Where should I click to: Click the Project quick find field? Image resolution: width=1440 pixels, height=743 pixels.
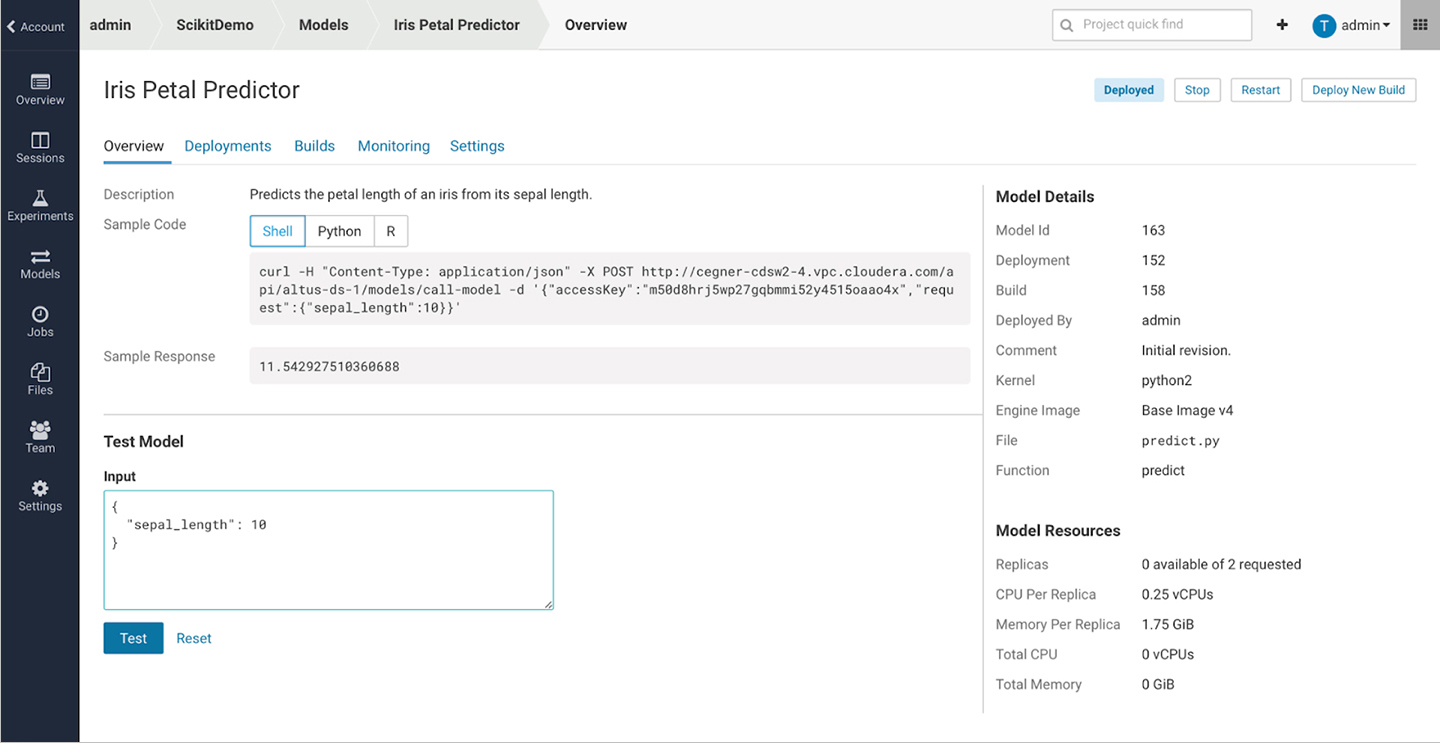tap(1152, 25)
